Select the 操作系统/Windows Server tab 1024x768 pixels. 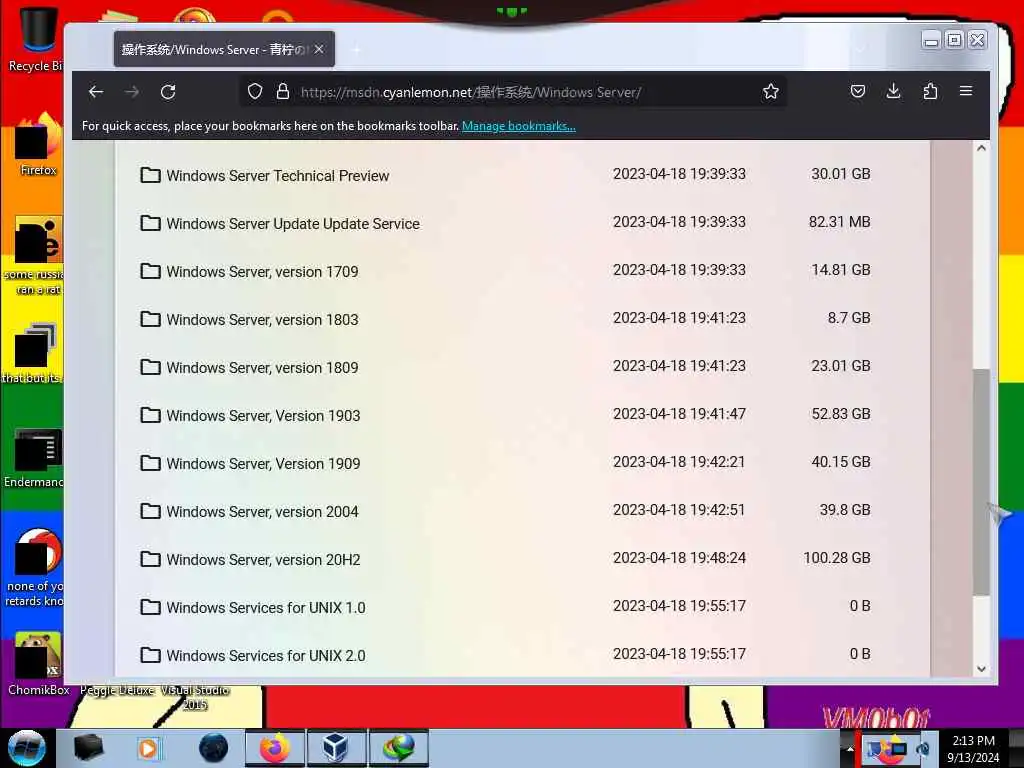tap(224, 49)
